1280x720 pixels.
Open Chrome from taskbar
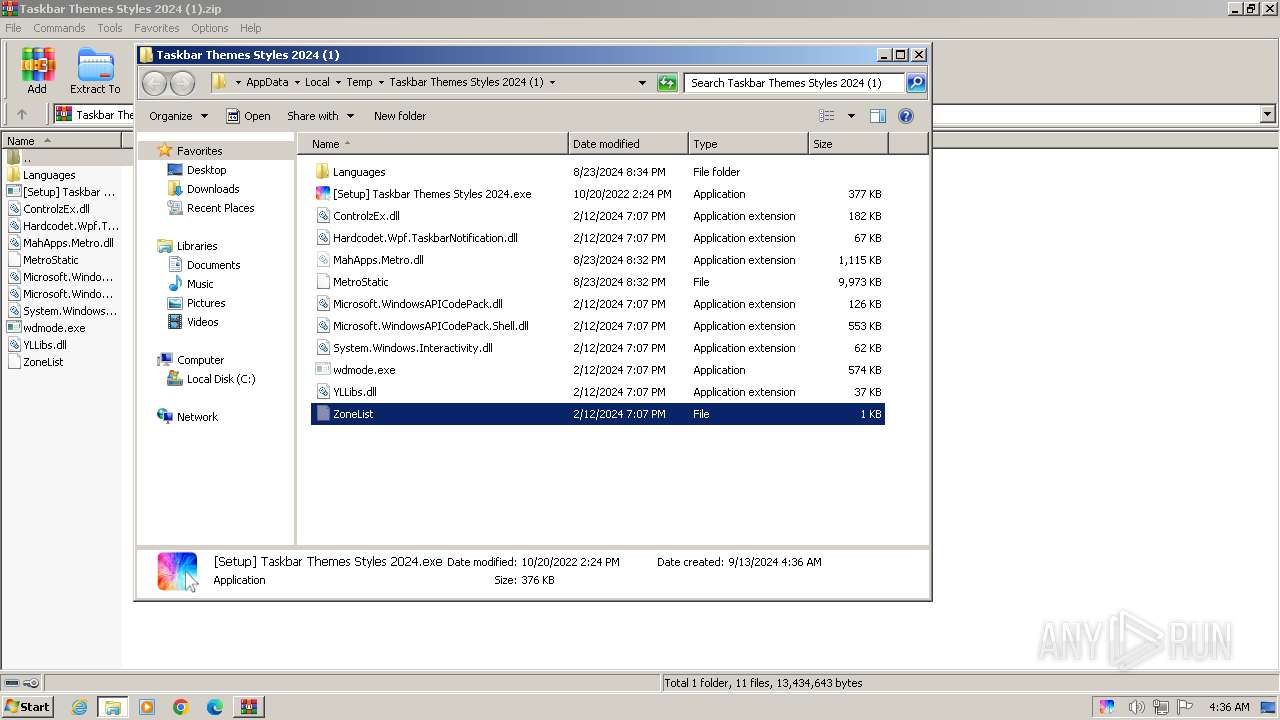(180, 707)
